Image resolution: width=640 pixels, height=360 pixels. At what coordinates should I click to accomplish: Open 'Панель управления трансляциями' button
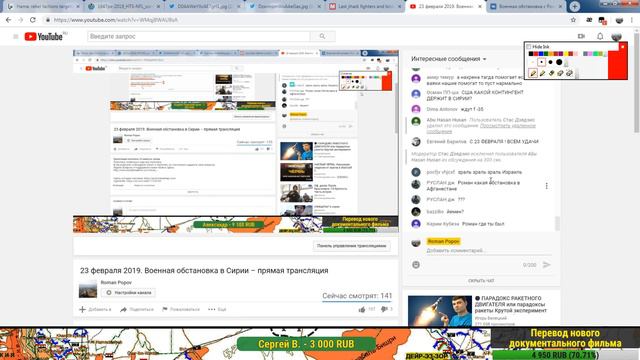pos(351,246)
